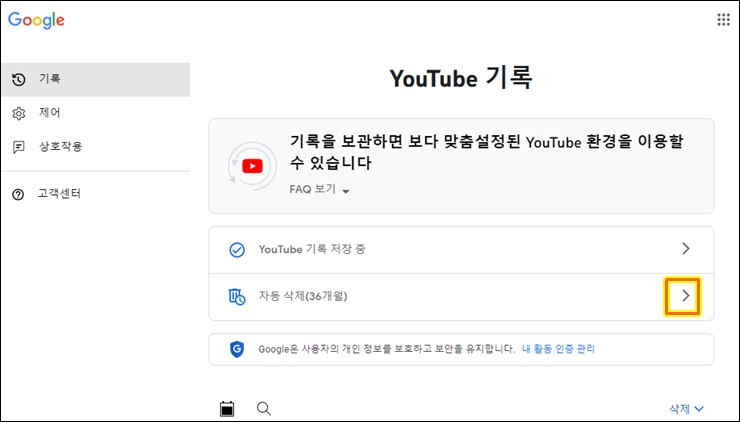Click the comment icon beside 상호작용
Screen dimensions: 740x422
click(x=19, y=147)
